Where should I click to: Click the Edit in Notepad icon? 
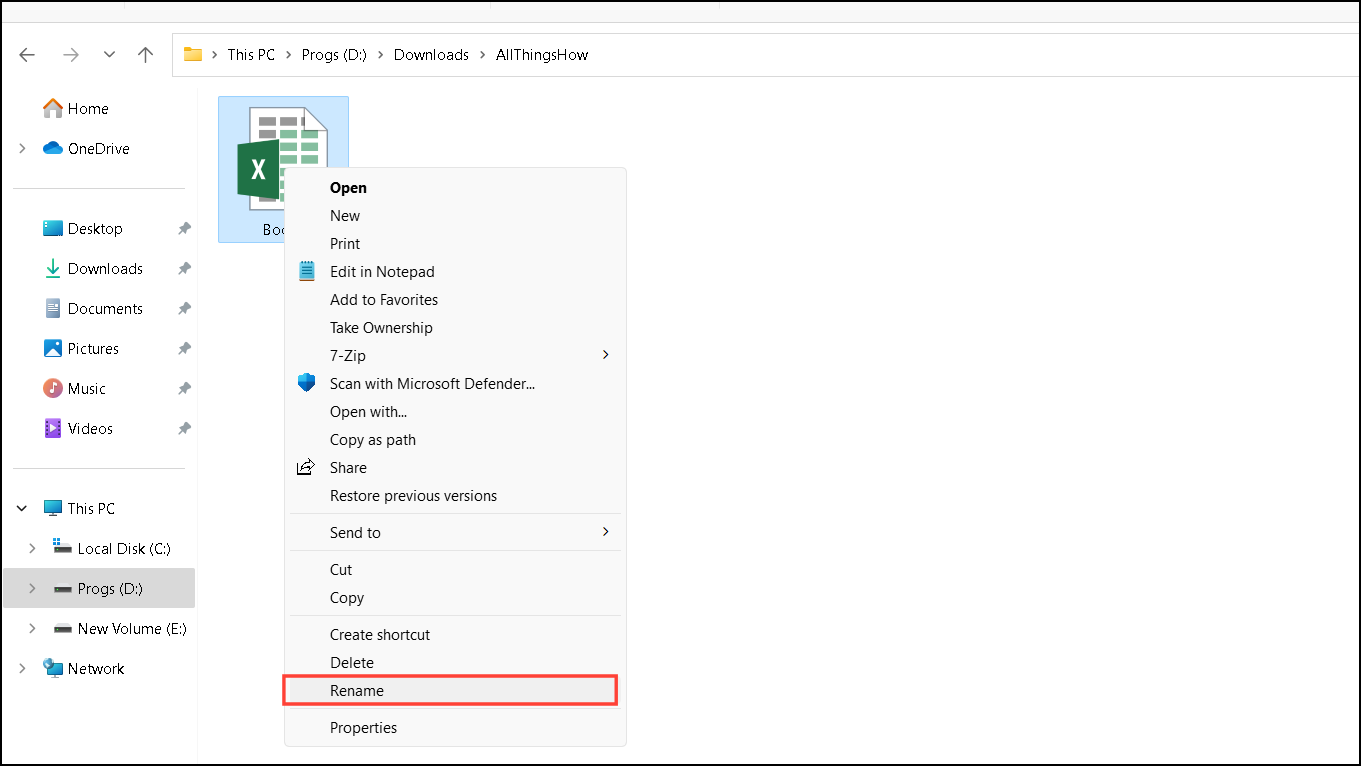[306, 271]
